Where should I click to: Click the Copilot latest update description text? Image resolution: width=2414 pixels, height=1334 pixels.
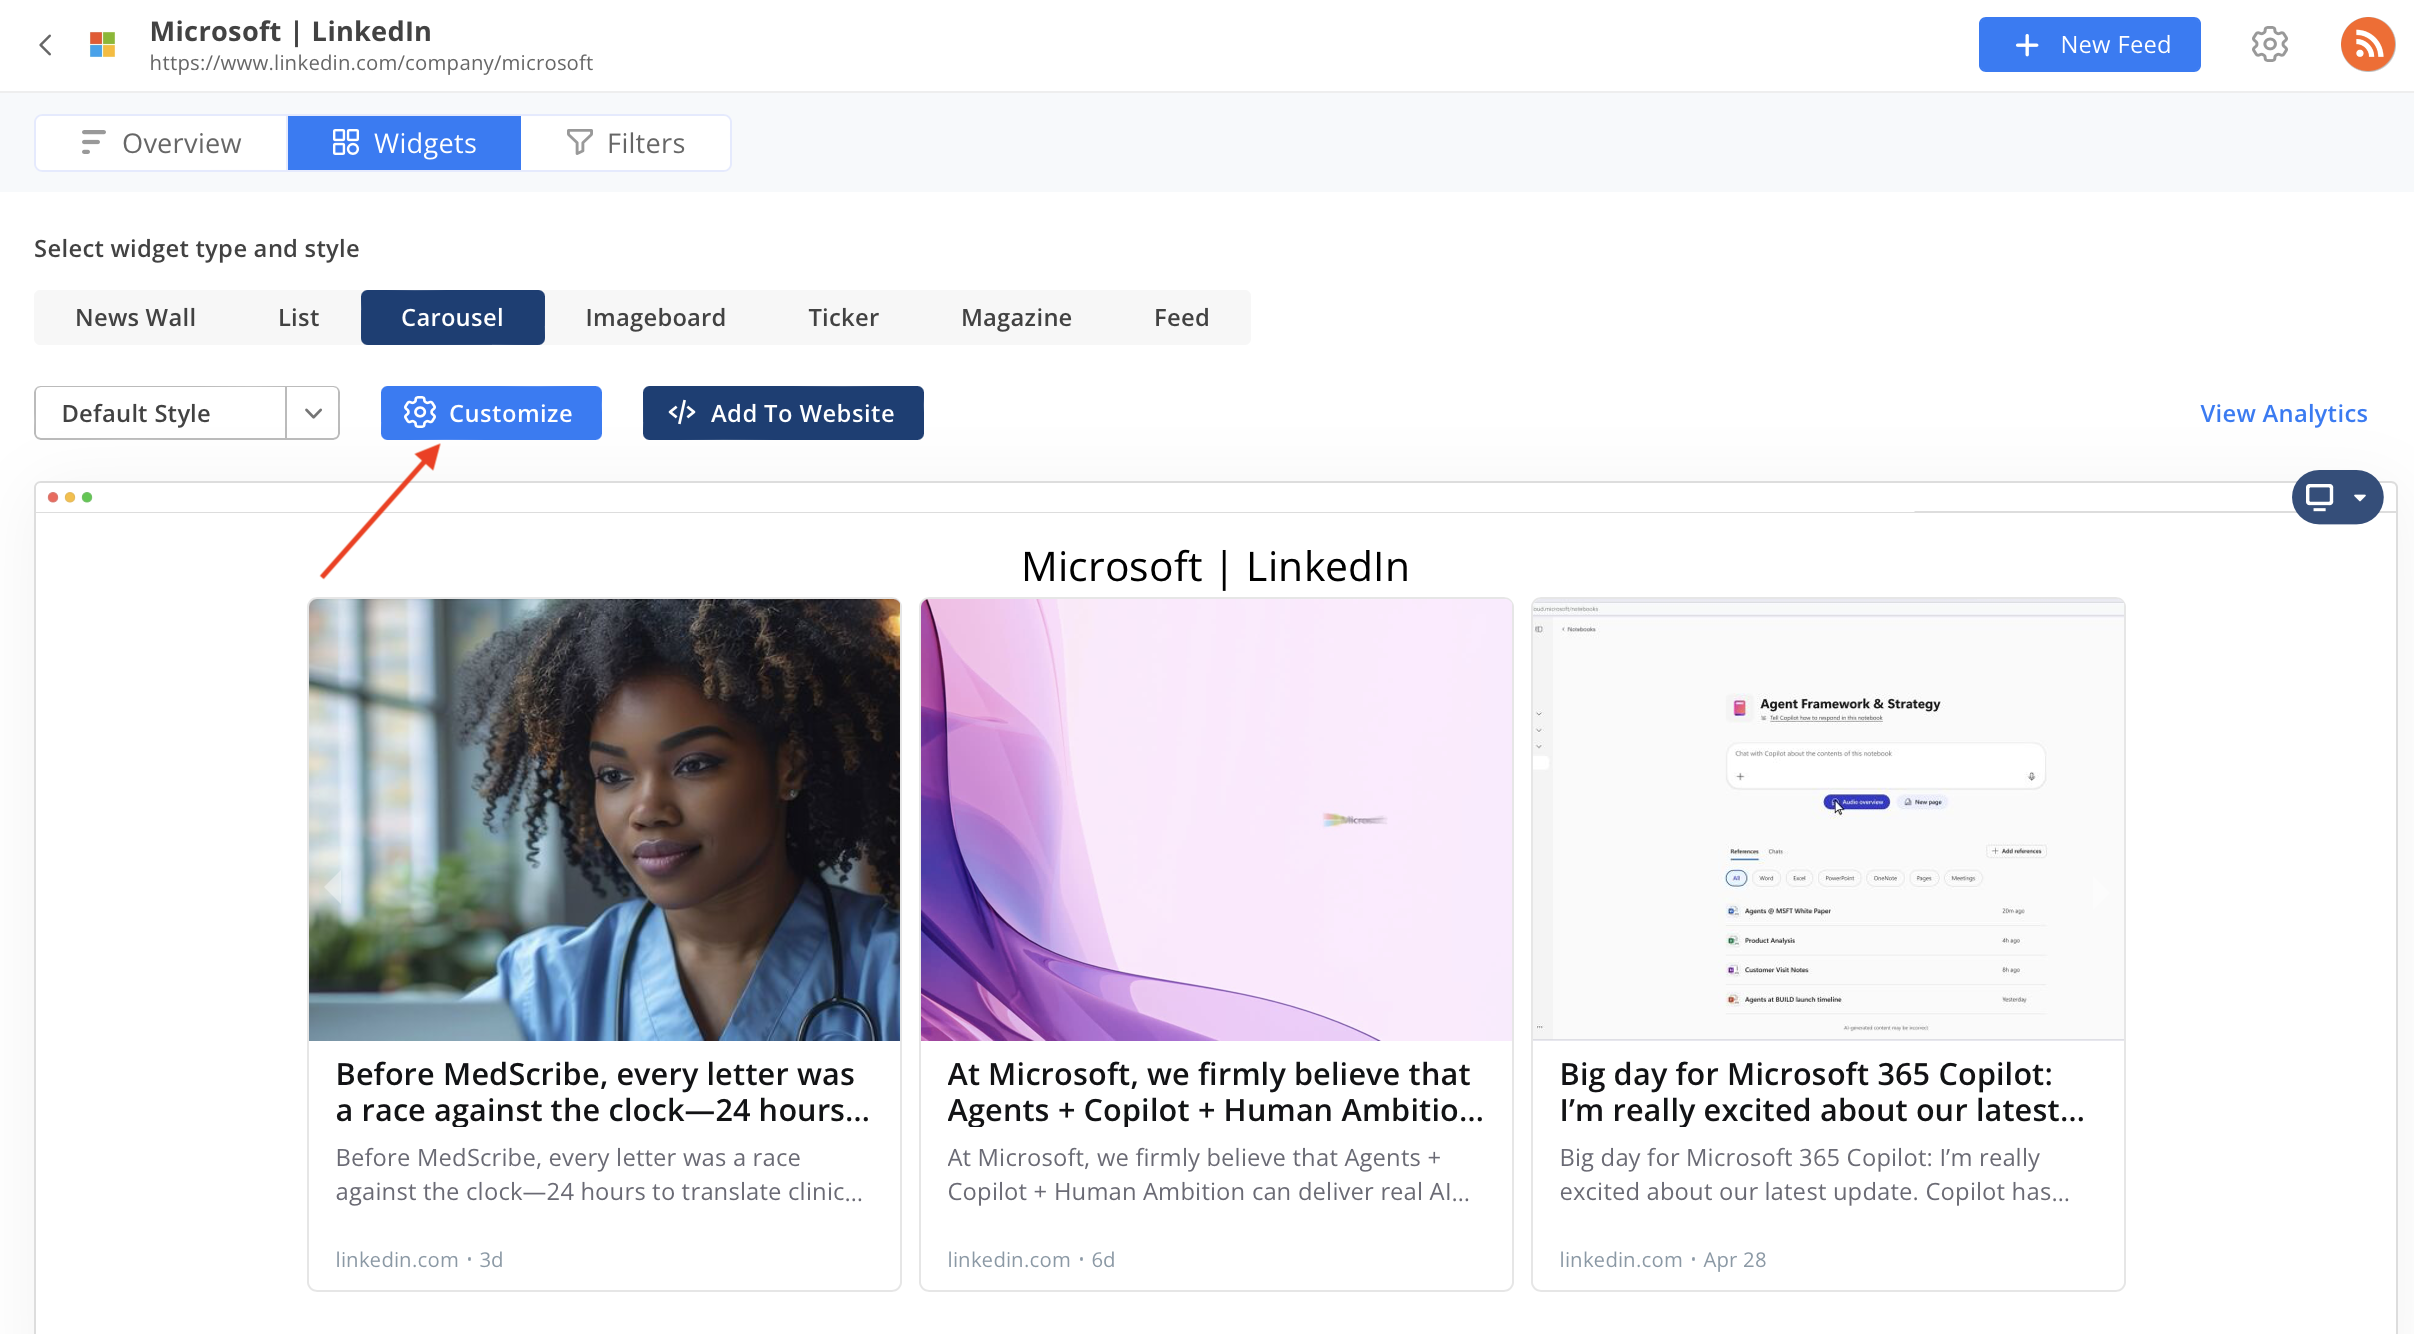1815,1175
